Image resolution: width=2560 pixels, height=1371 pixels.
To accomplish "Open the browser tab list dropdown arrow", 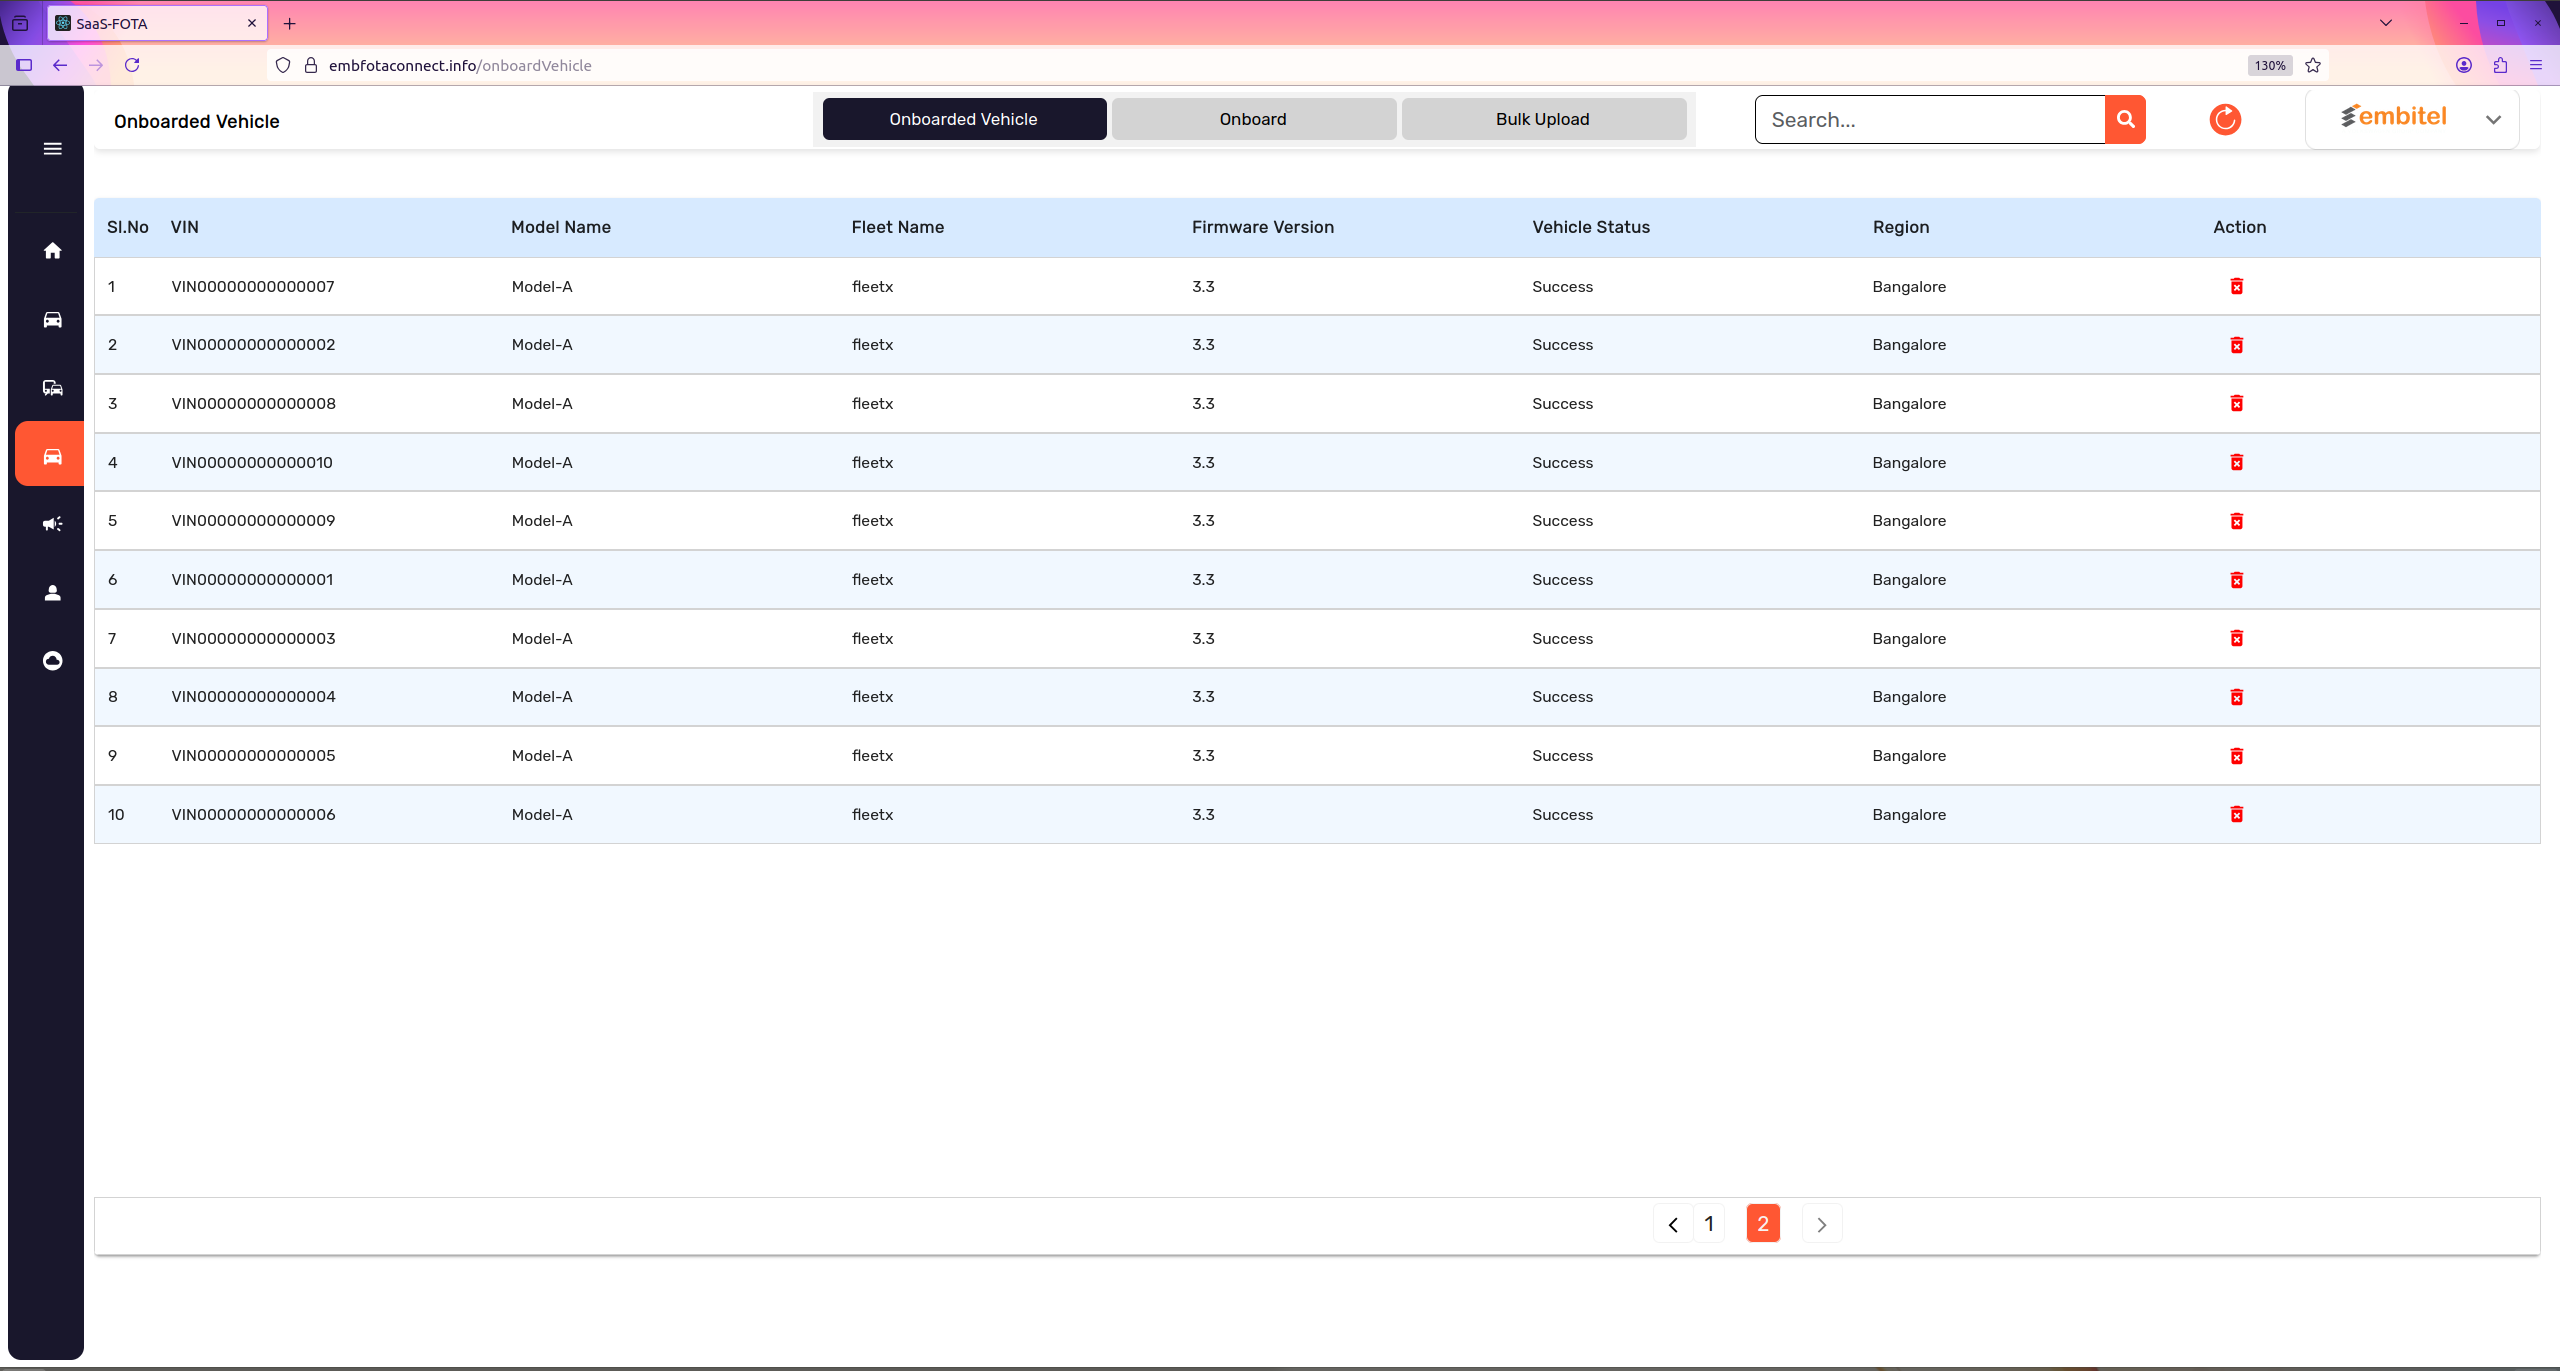I will point(2386,23).
